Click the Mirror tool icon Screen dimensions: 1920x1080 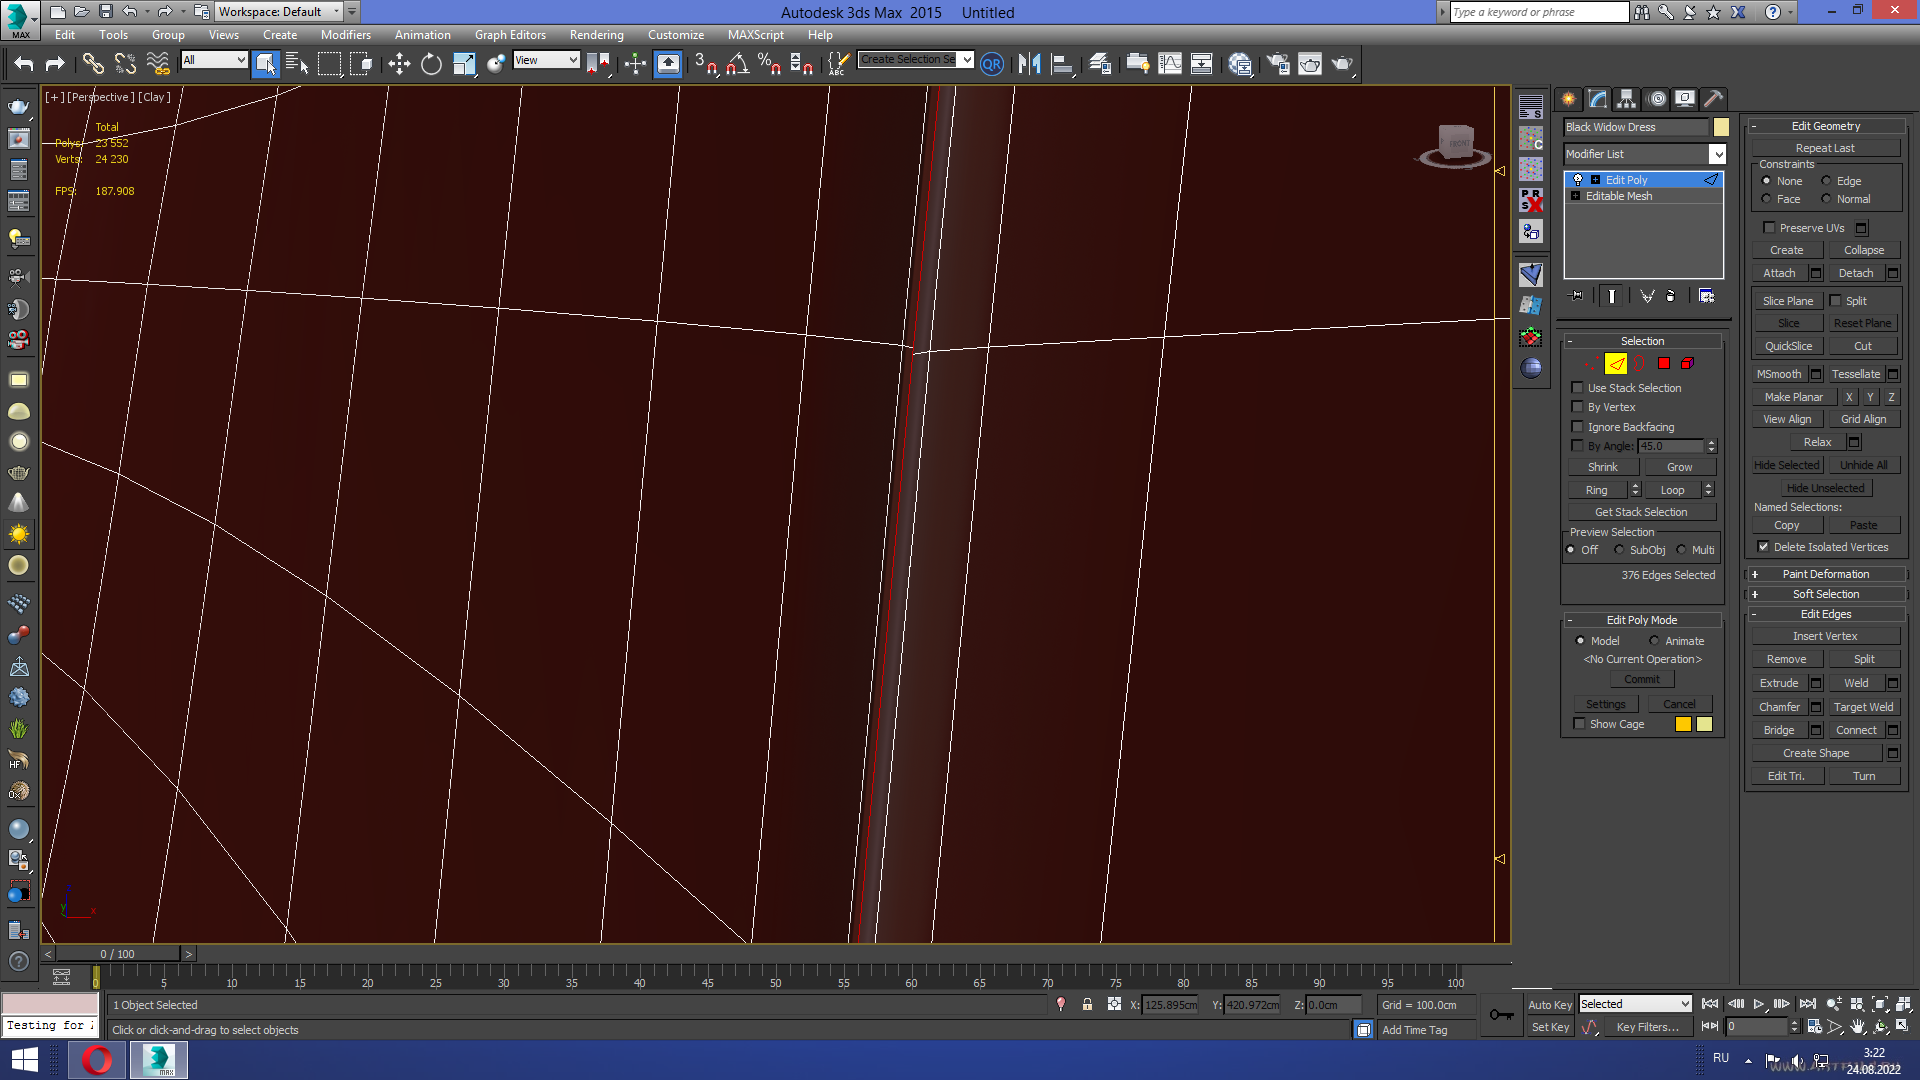coord(1029,64)
